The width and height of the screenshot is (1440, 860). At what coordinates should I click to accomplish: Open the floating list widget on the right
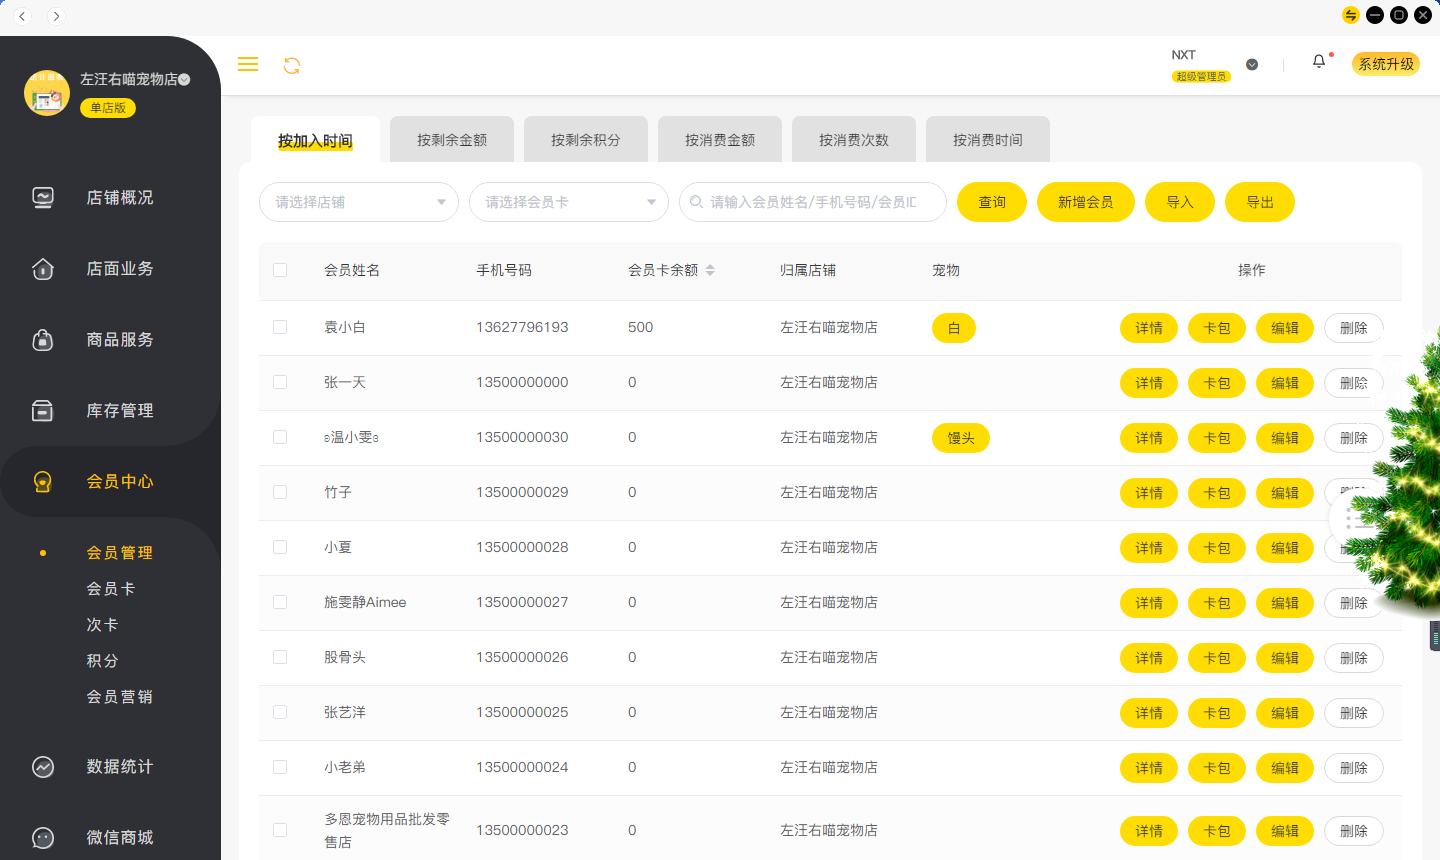click(x=1357, y=520)
